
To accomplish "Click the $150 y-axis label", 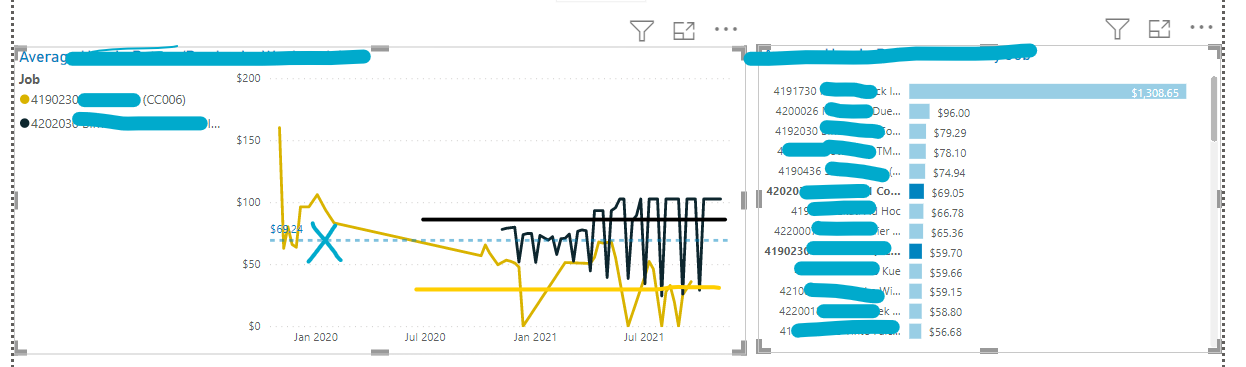I will point(248,140).
